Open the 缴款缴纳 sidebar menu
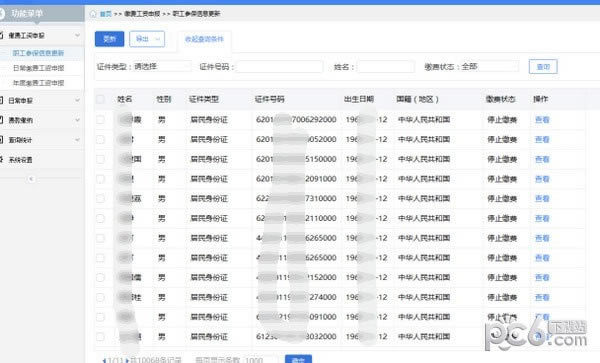This screenshot has height=363, width=600. 21,120
